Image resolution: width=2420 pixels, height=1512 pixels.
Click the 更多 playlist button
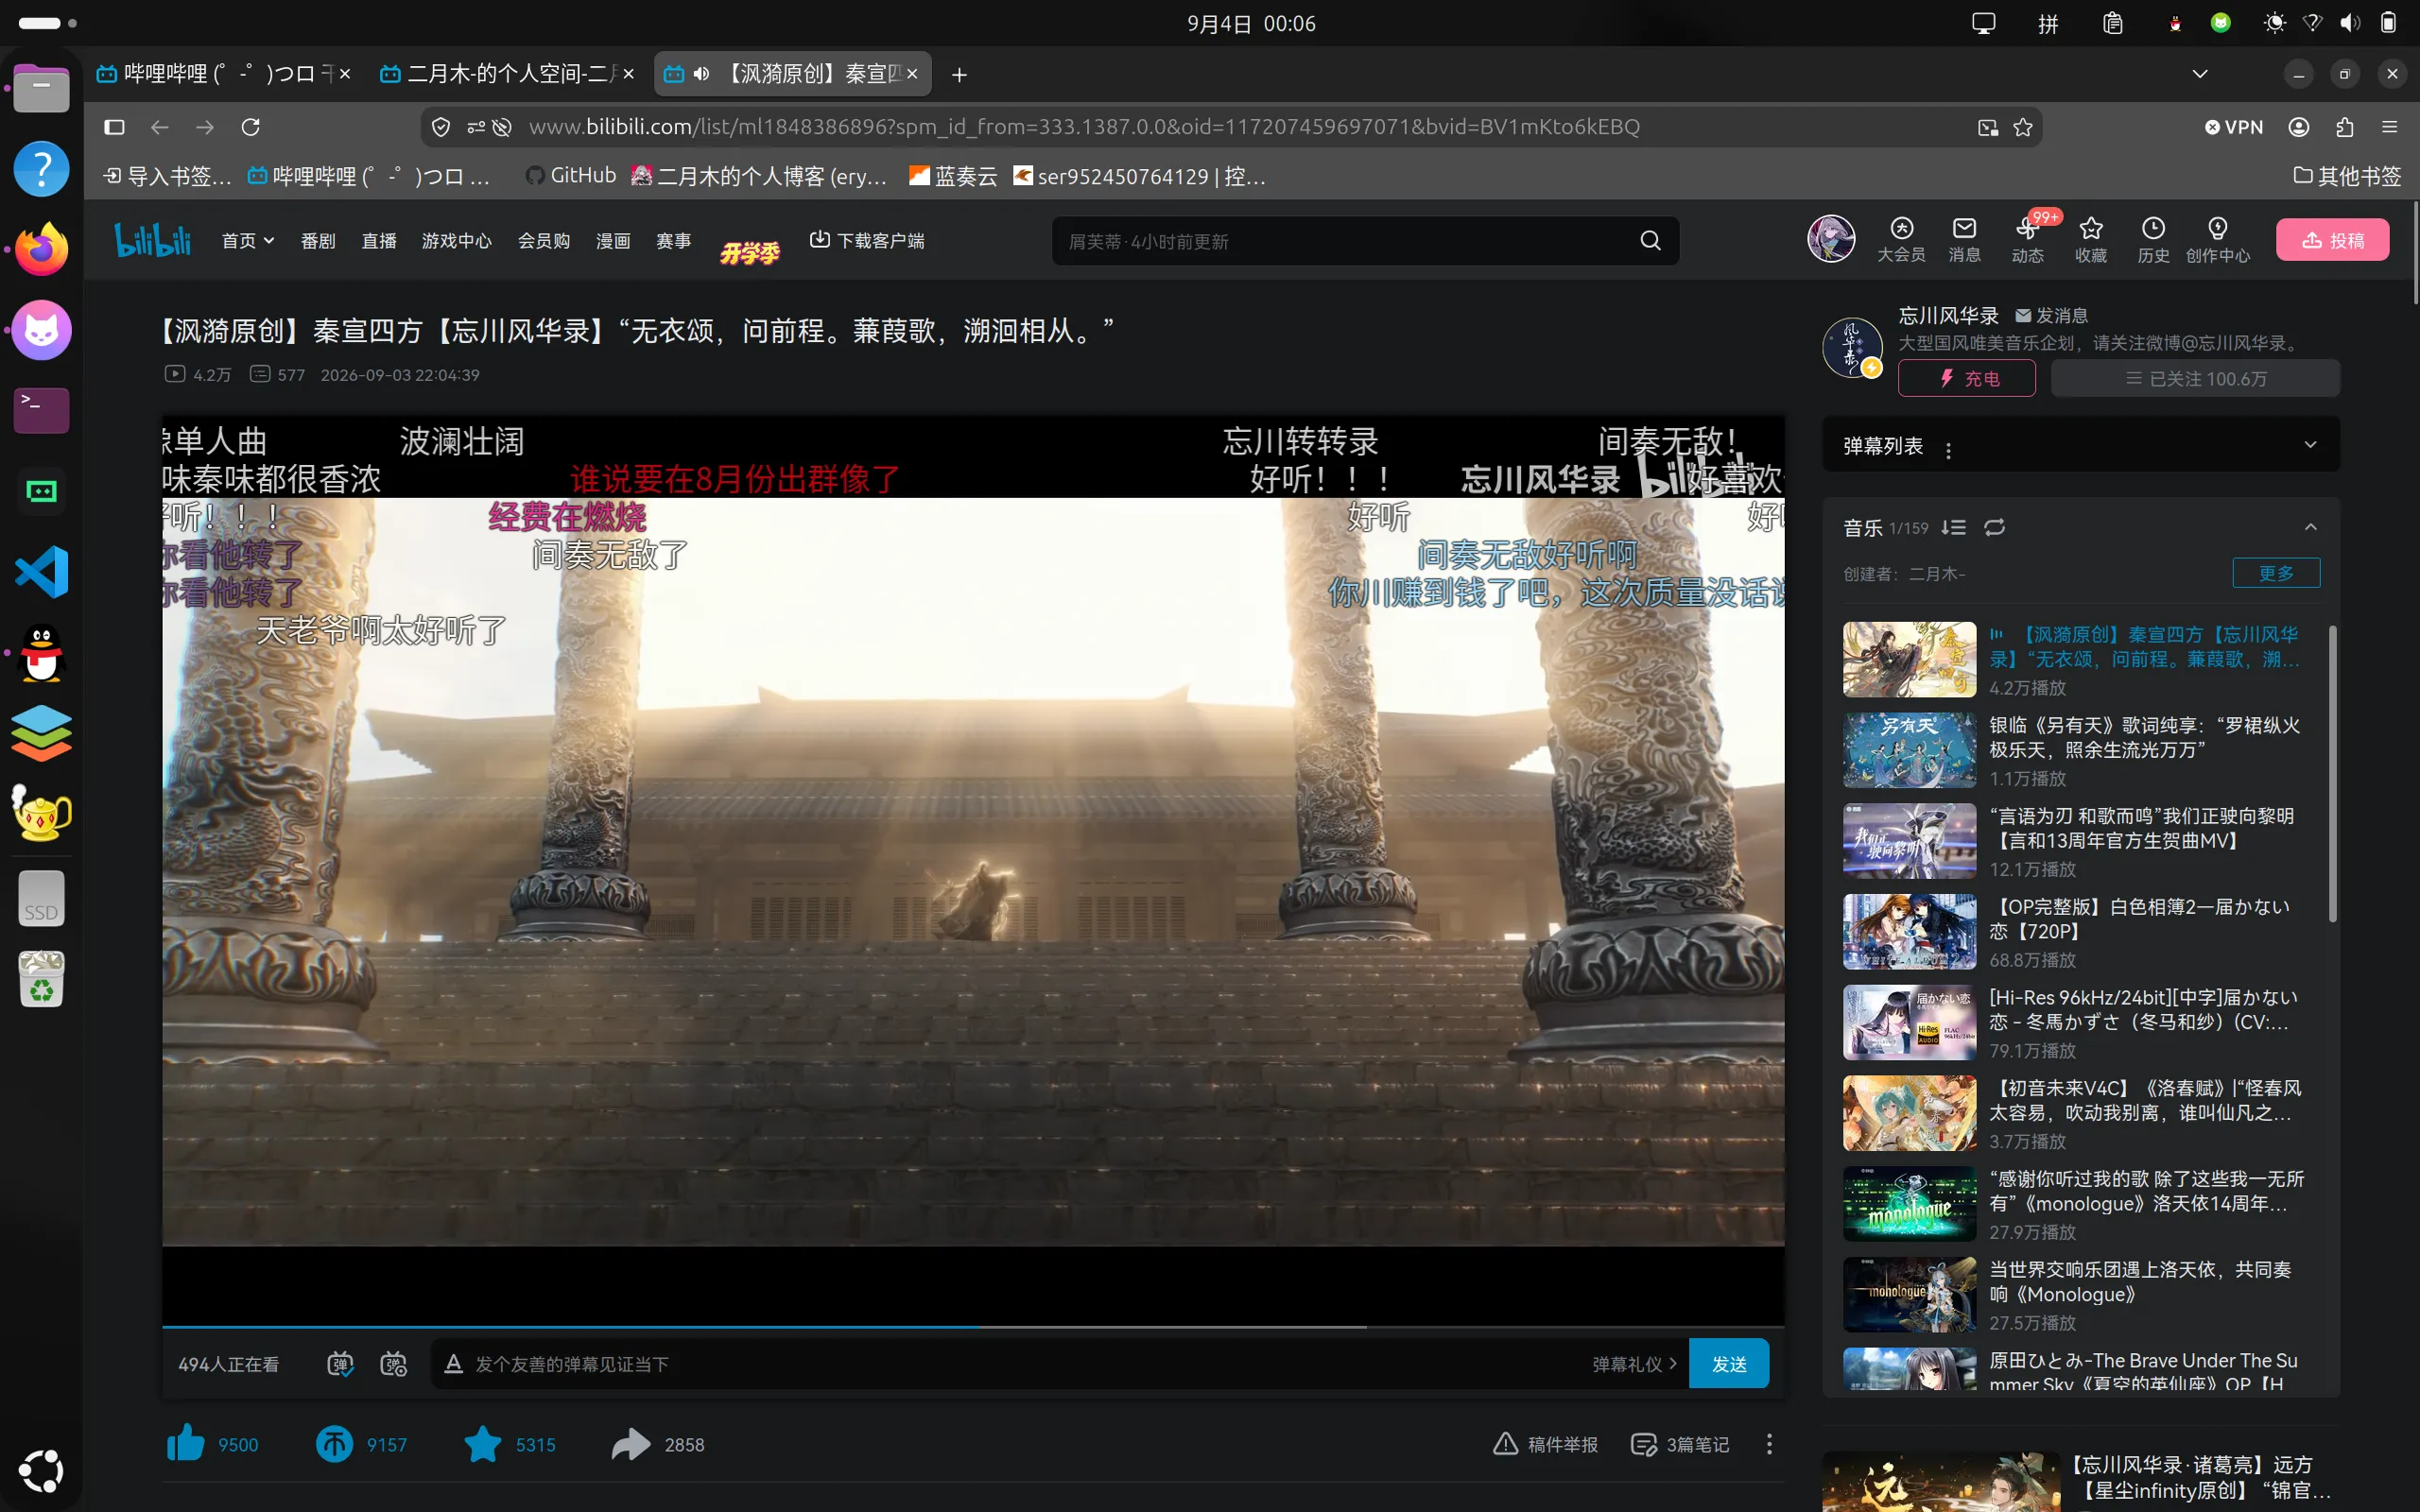coord(2276,573)
